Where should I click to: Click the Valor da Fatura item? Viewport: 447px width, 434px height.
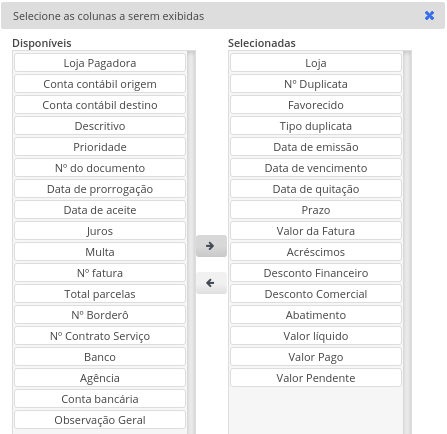tap(316, 231)
